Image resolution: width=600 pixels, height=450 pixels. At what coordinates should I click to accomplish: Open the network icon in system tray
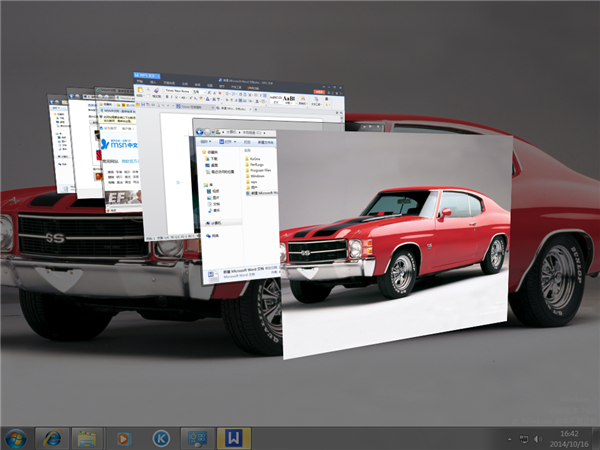point(524,438)
